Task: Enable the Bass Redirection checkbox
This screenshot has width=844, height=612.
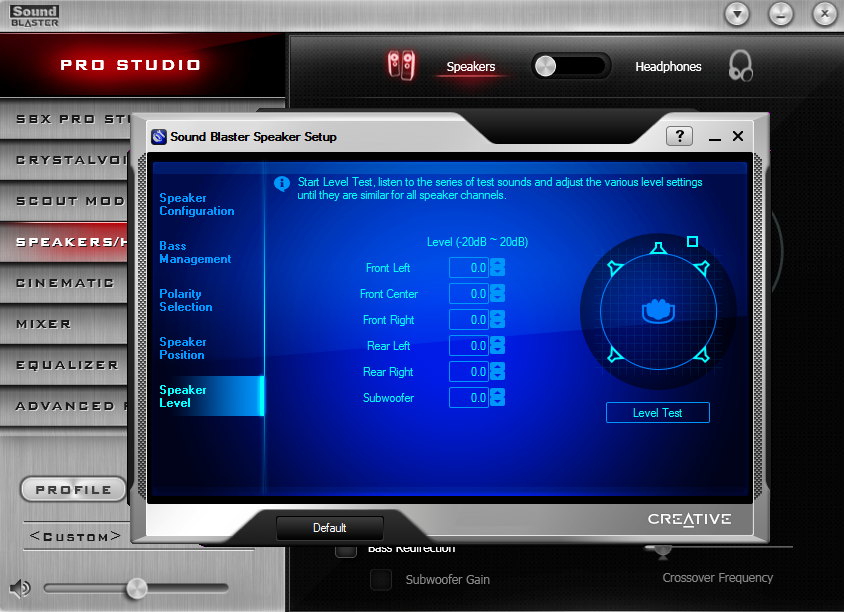Action: [x=345, y=549]
